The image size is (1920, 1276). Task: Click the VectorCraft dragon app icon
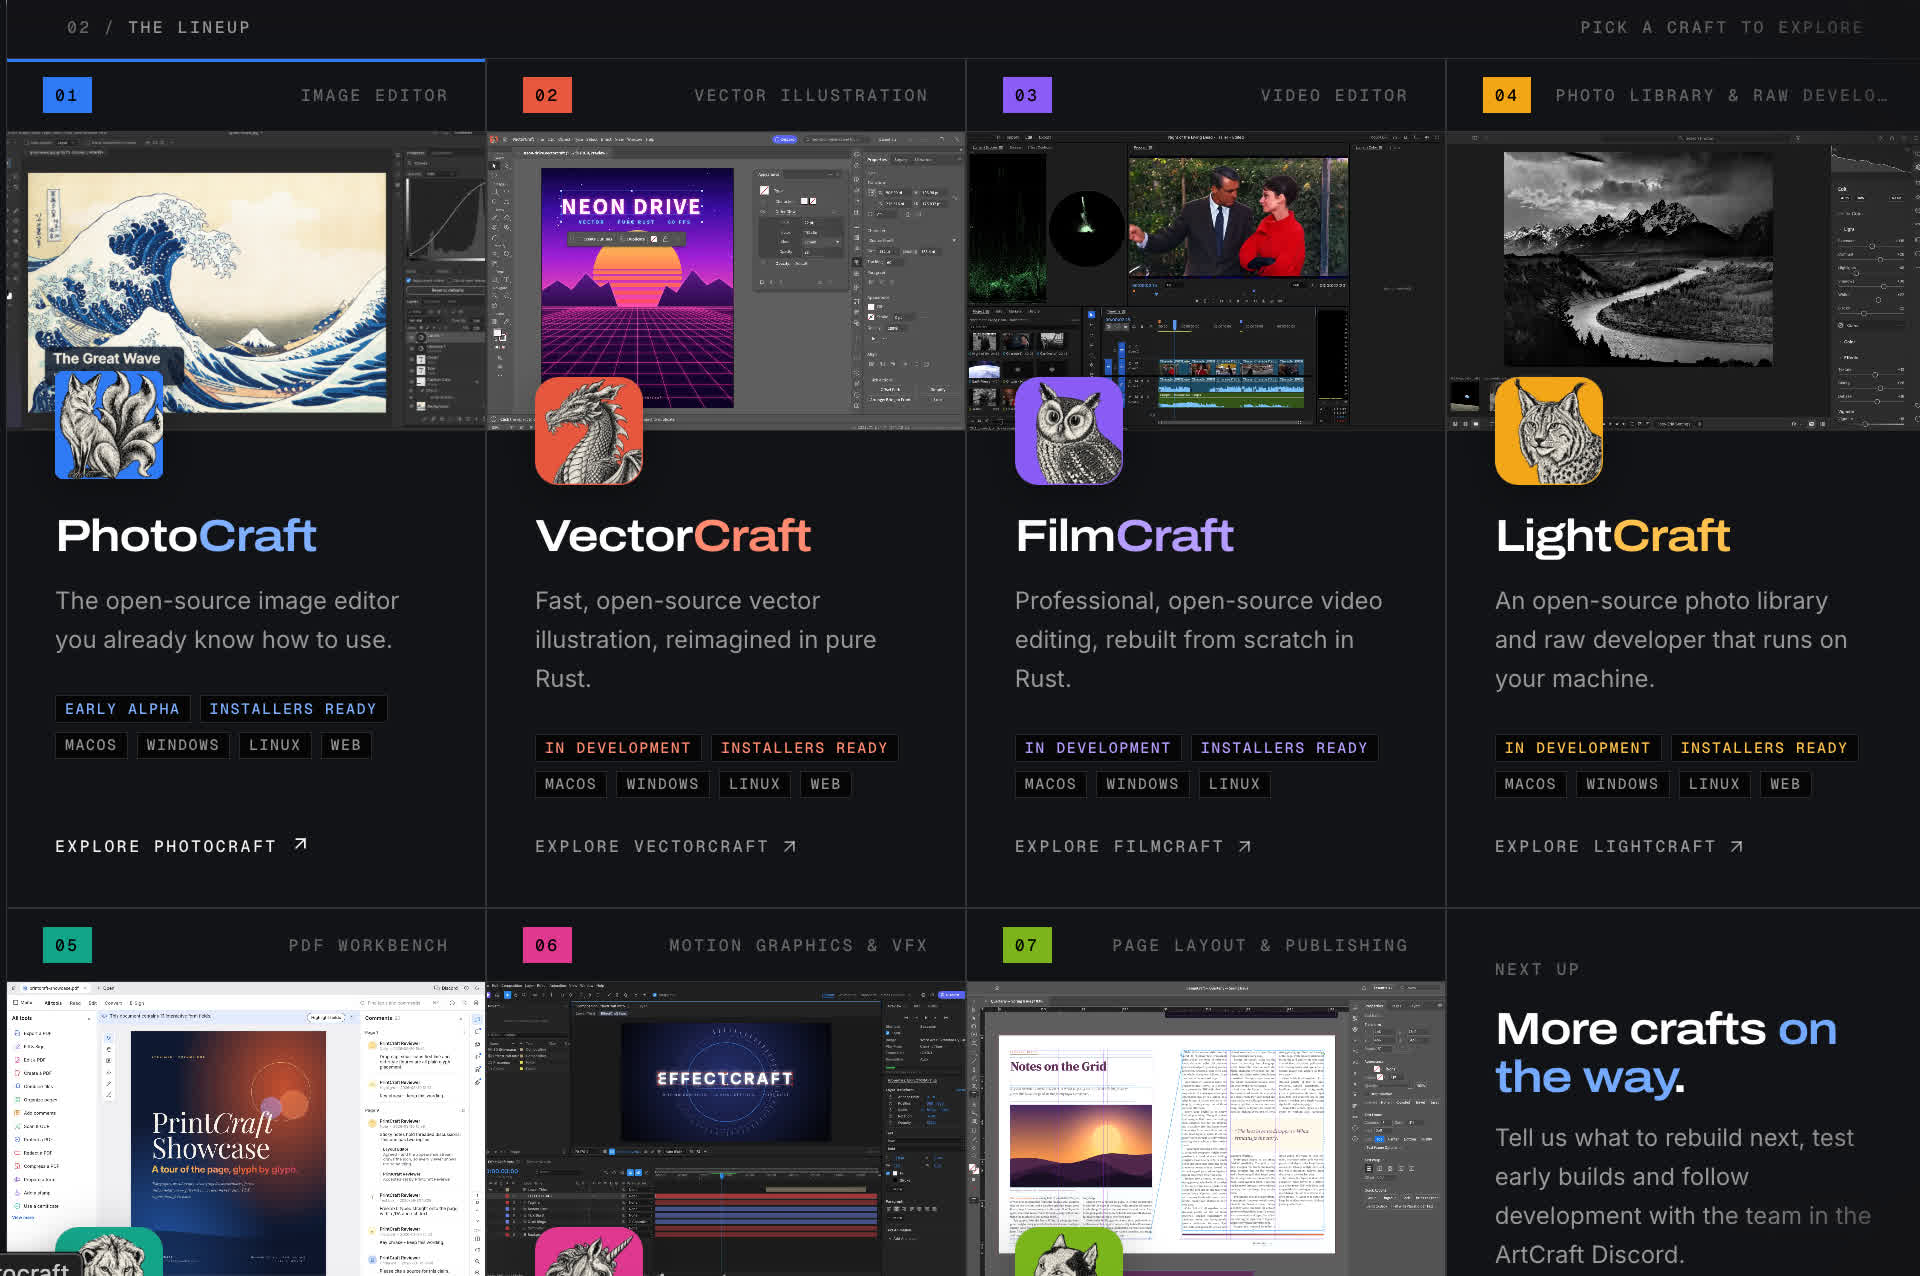(x=589, y=431)
